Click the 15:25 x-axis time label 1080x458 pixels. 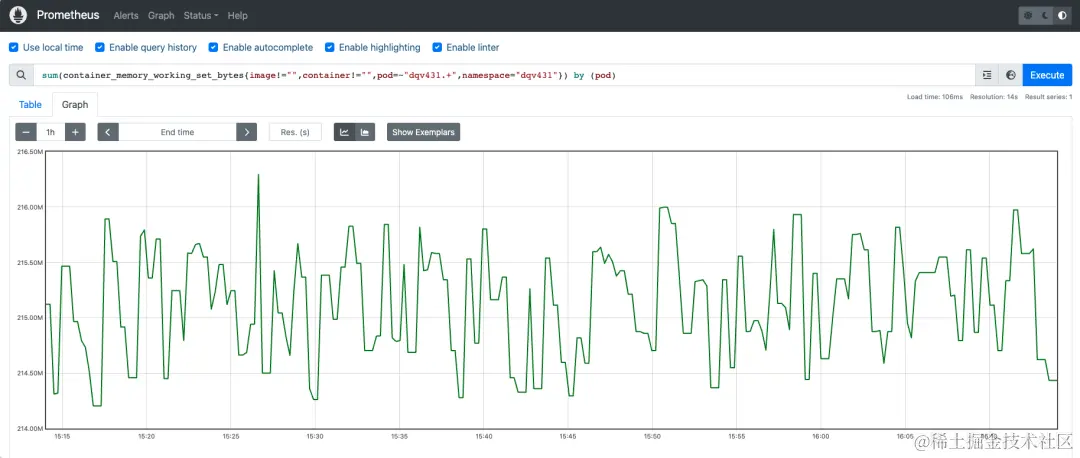231,436
